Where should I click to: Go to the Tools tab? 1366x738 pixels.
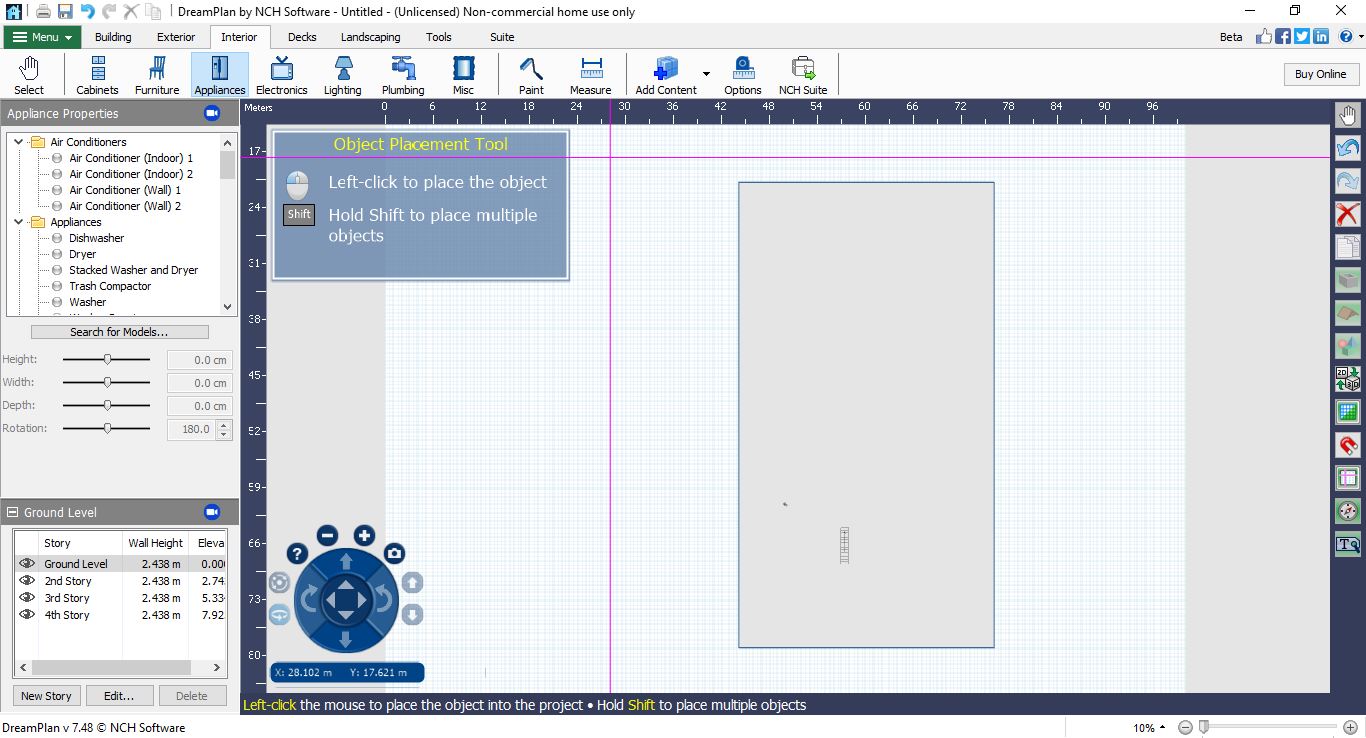click(439, 37)
